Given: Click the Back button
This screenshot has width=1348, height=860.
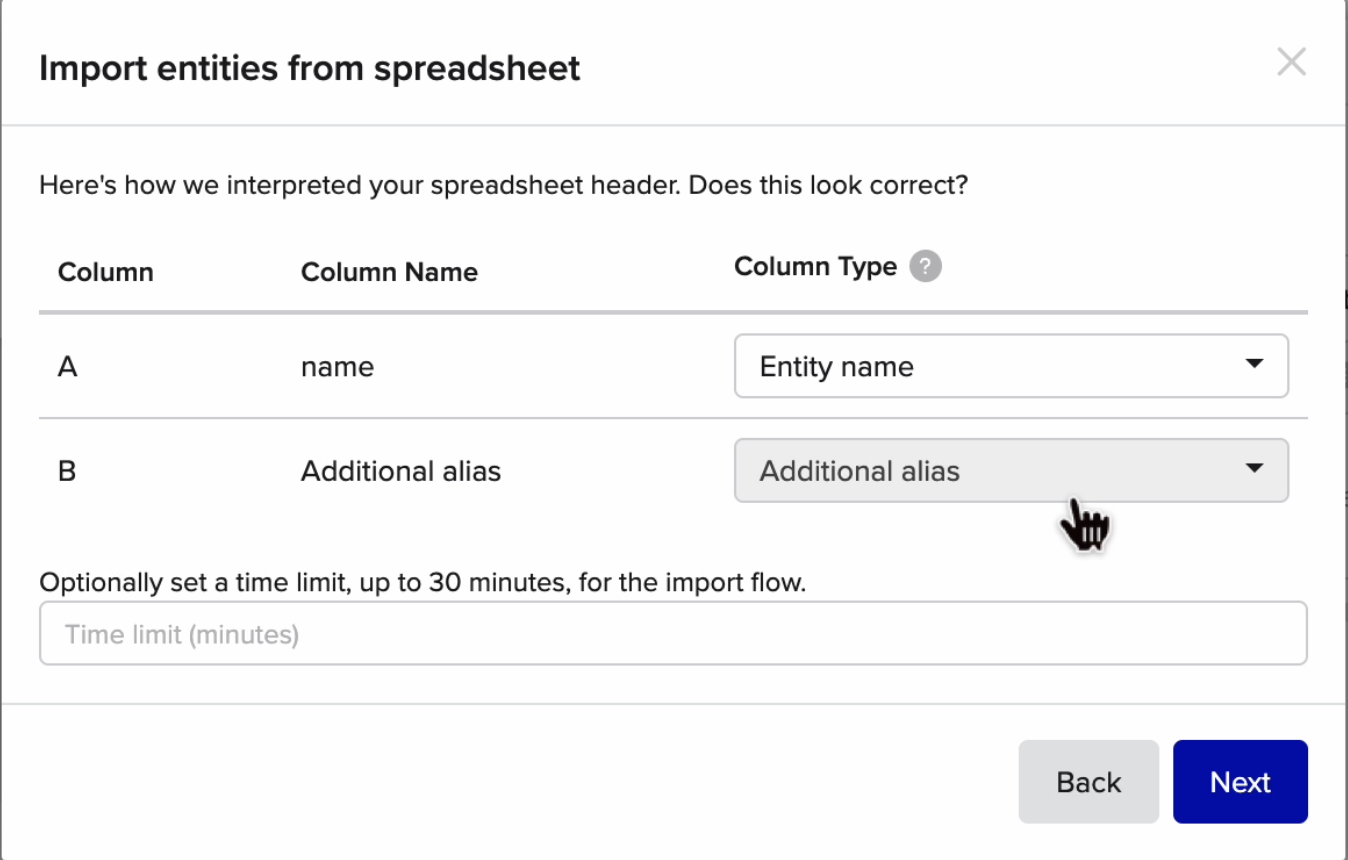Looking at the screenshot, I should (x=1088, y=782).
